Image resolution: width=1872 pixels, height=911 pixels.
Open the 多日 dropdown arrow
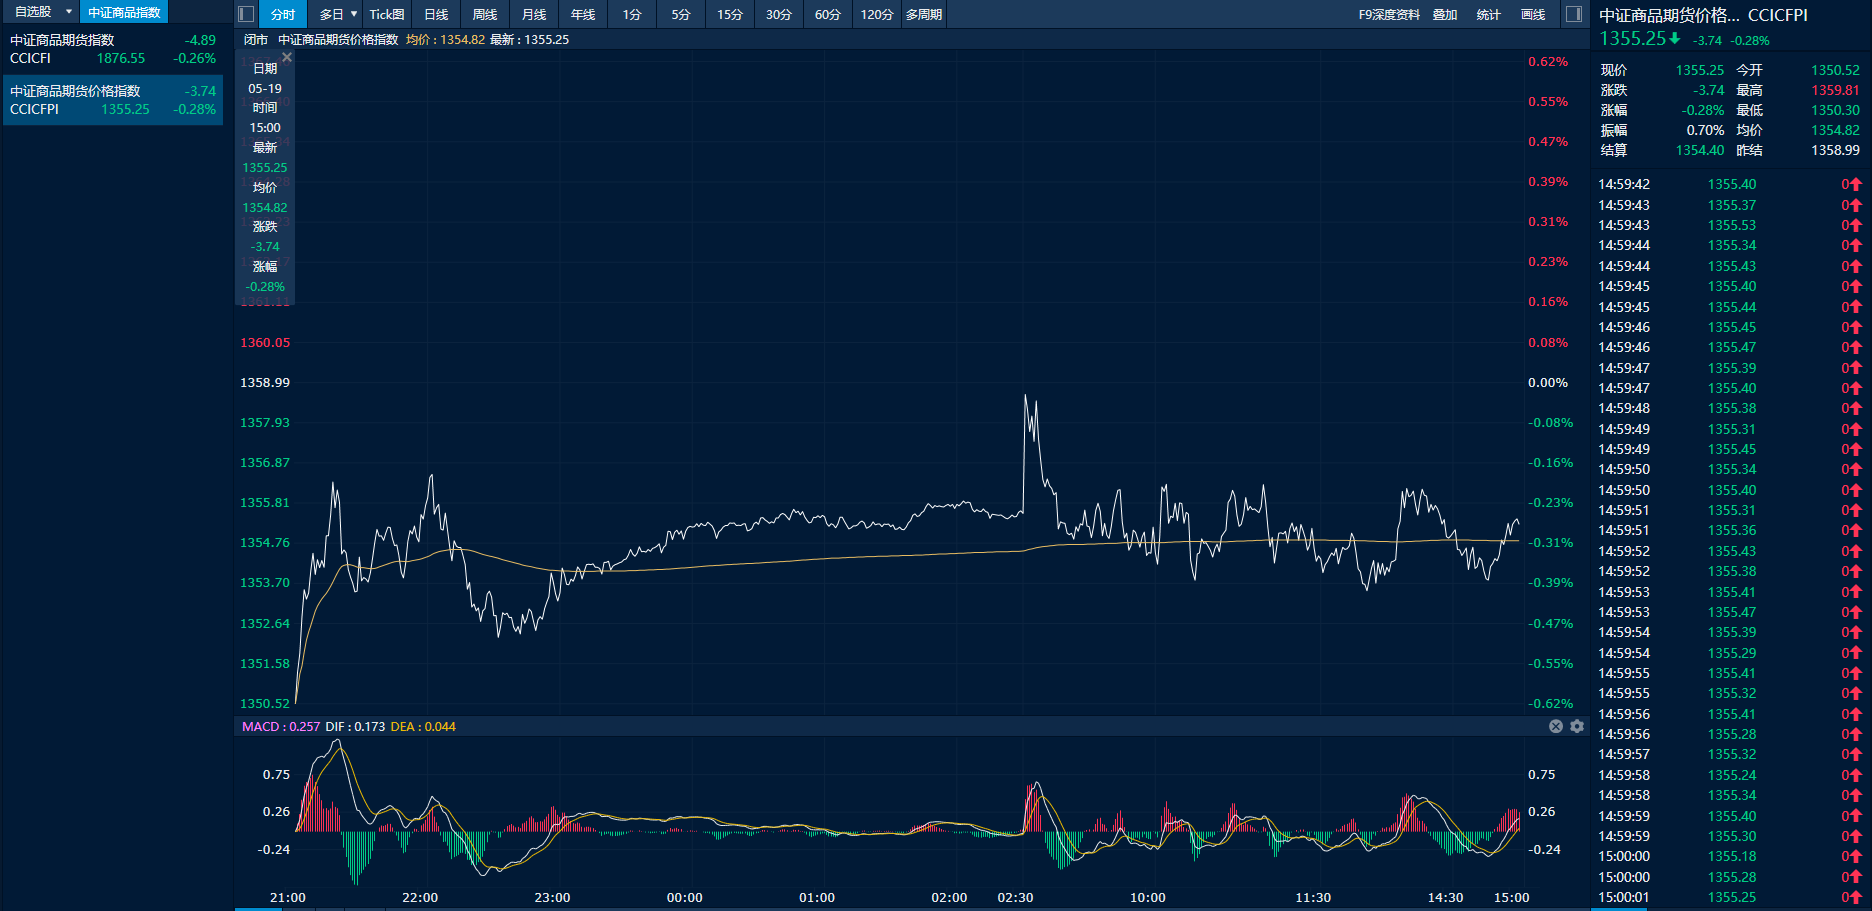coord(354,14)
